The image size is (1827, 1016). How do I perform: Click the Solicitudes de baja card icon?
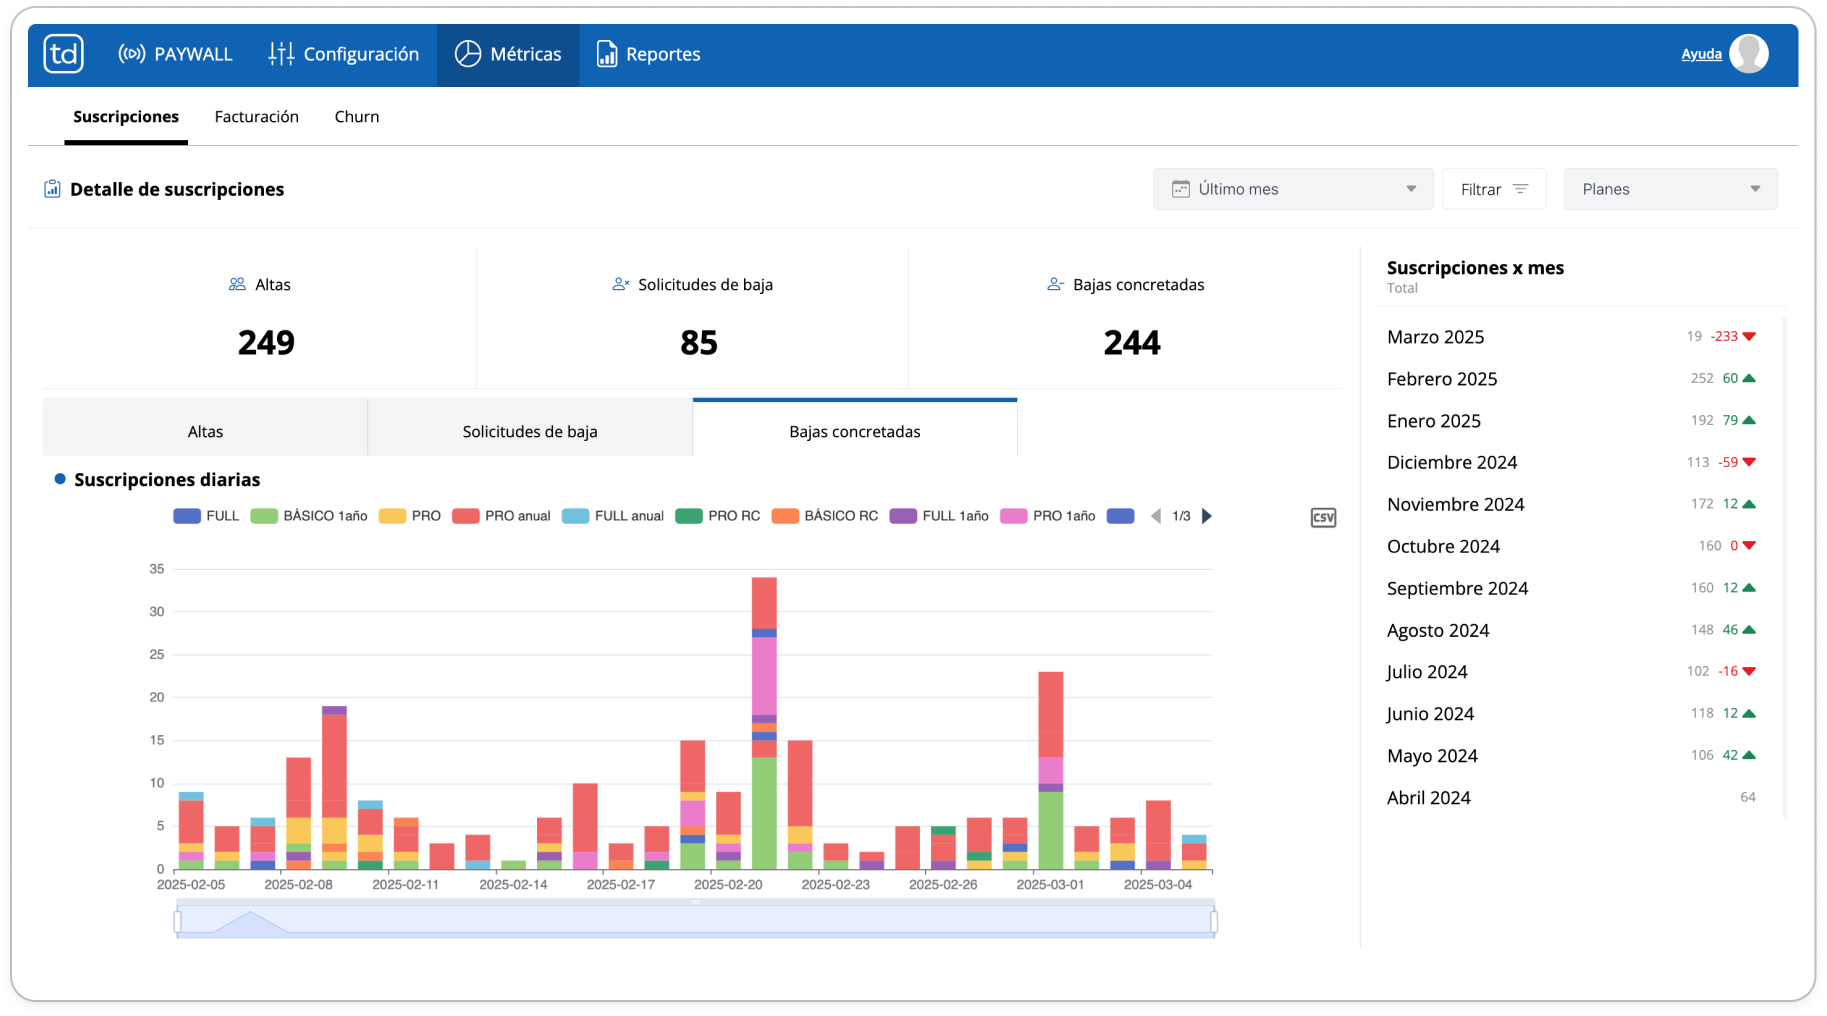[x=620, y=285]
